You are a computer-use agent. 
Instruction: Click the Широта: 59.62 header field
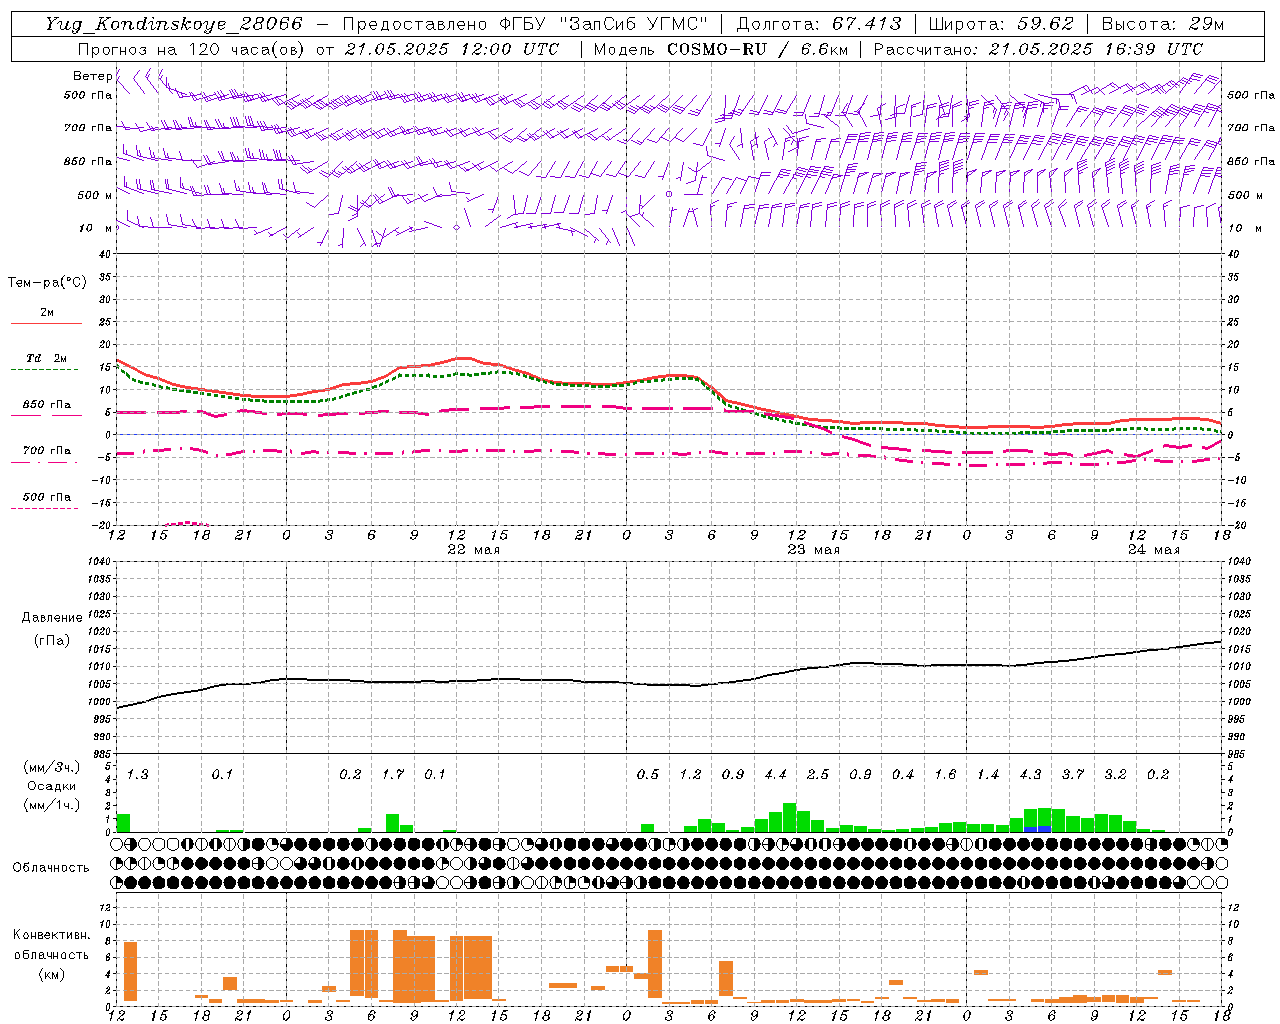1001,24
